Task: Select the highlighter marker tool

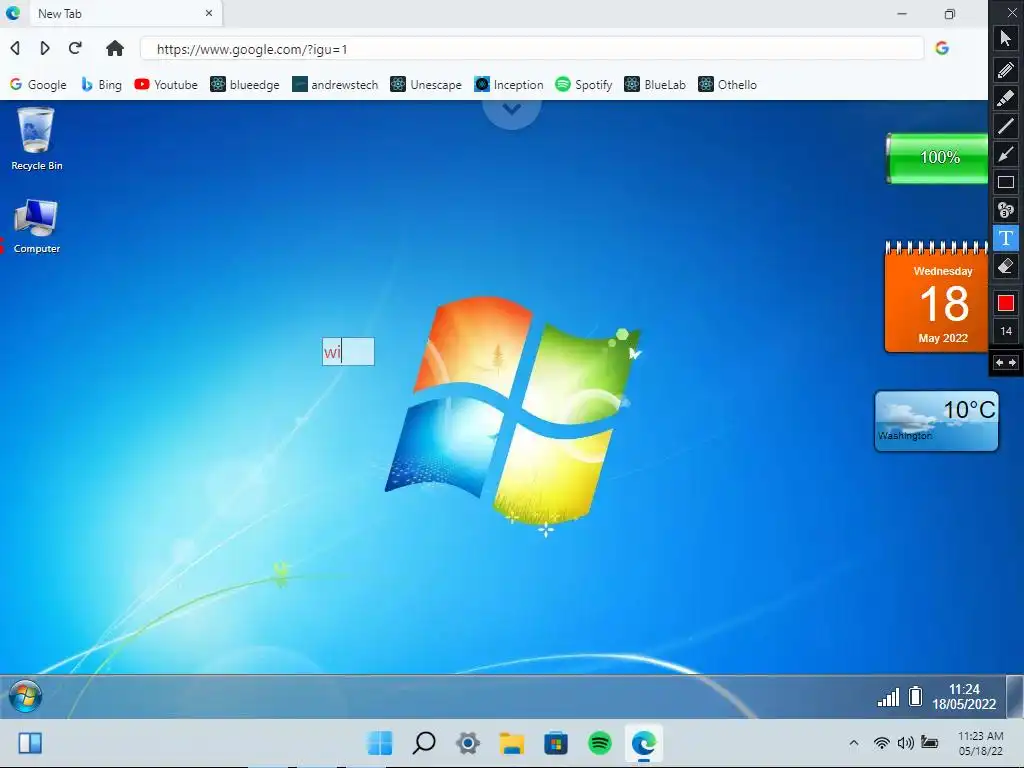Action: click(x=1006, y=98)
